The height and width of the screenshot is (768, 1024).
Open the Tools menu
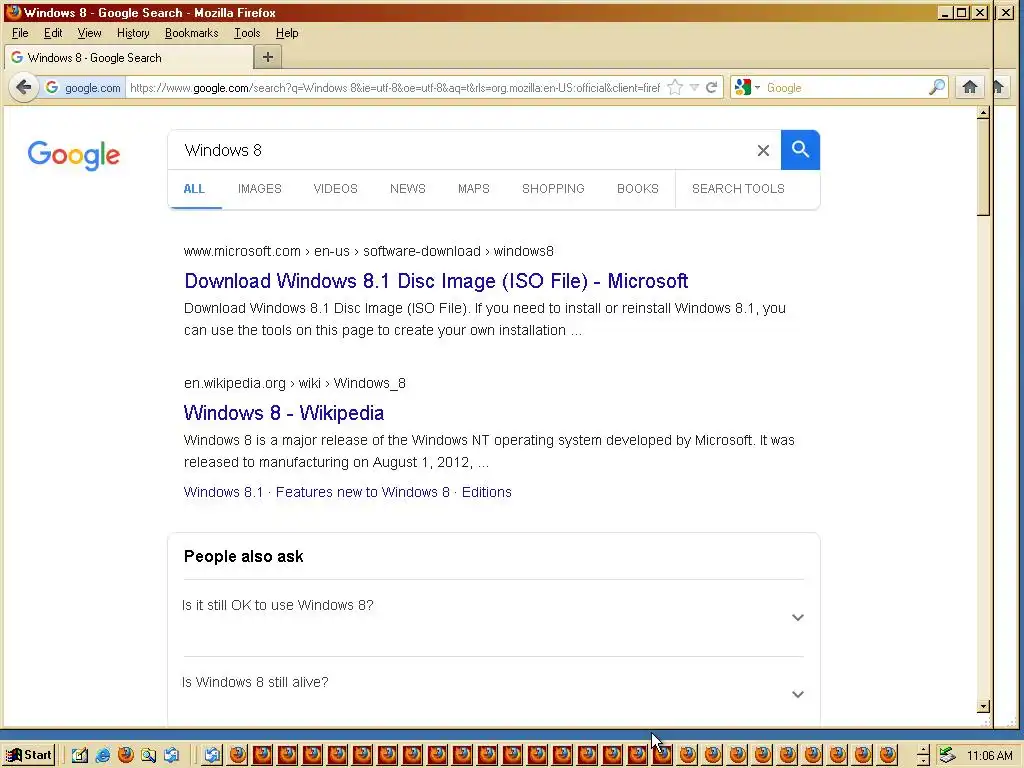click(x=247, y=33)
